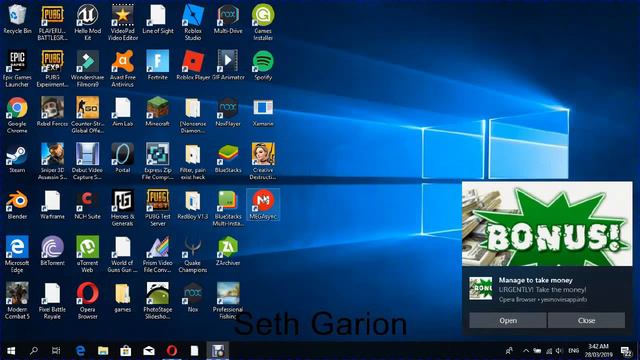
Task: Click Open on the notification
Action: [x=508, y=320]
